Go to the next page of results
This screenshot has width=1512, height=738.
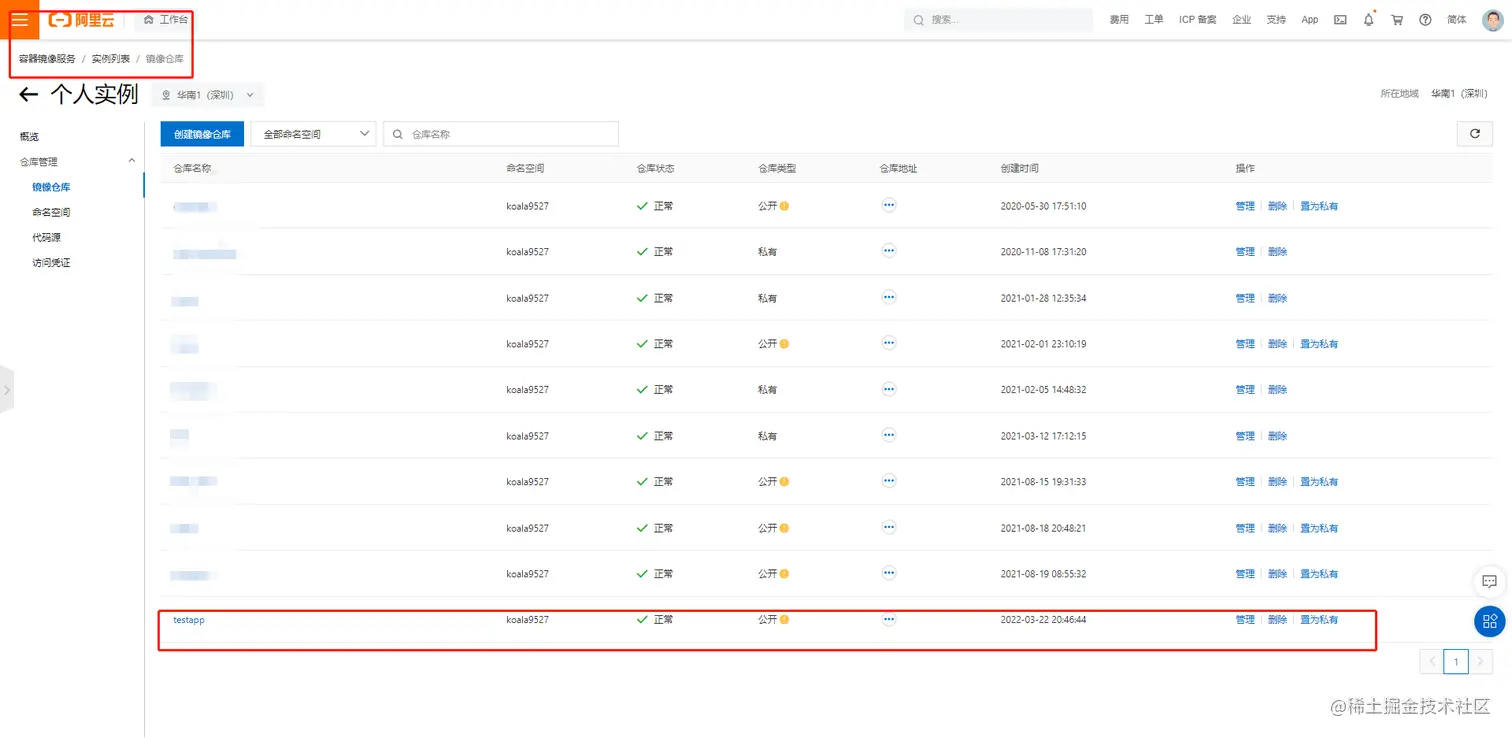[x=1481, y=661]
